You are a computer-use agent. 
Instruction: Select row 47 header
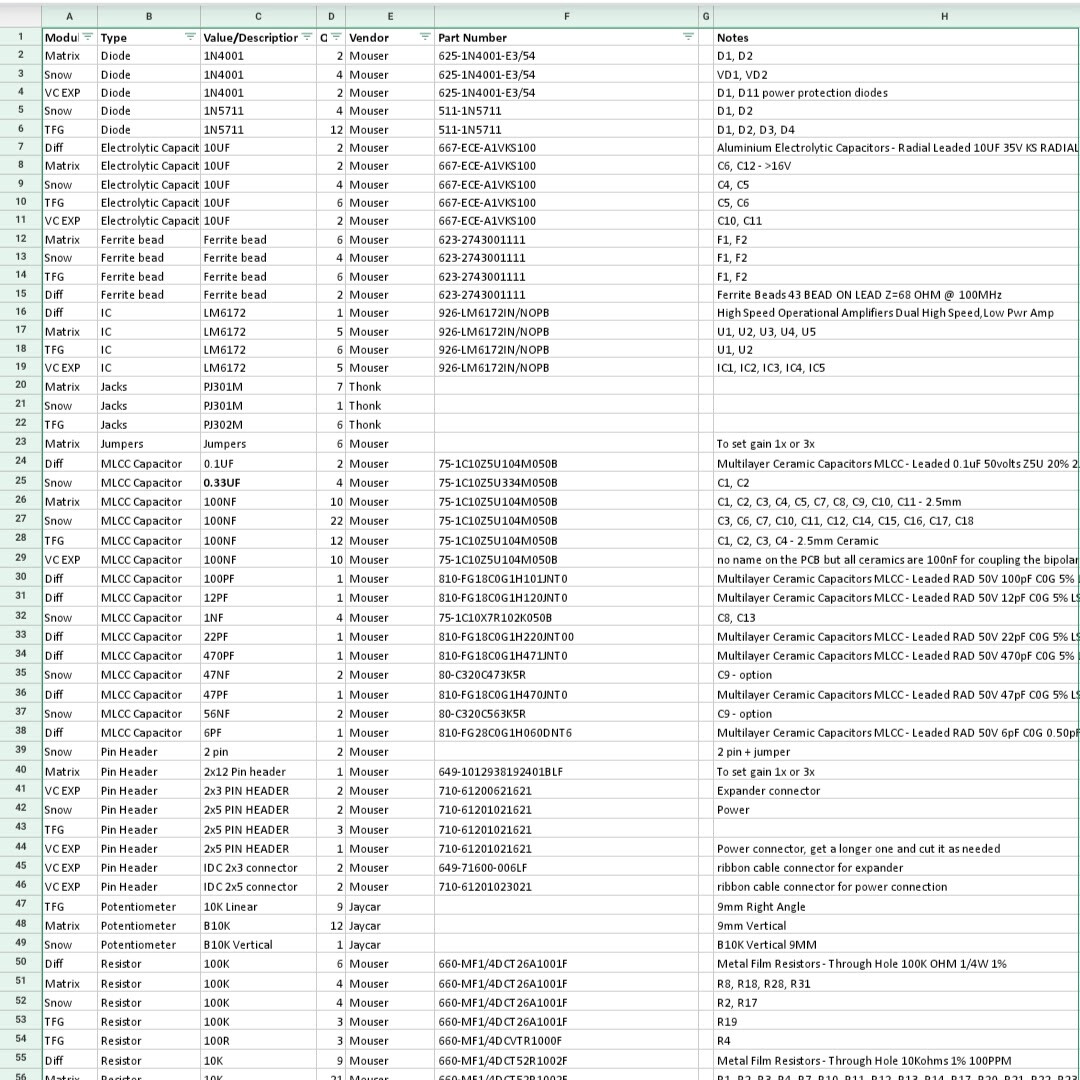21,905
